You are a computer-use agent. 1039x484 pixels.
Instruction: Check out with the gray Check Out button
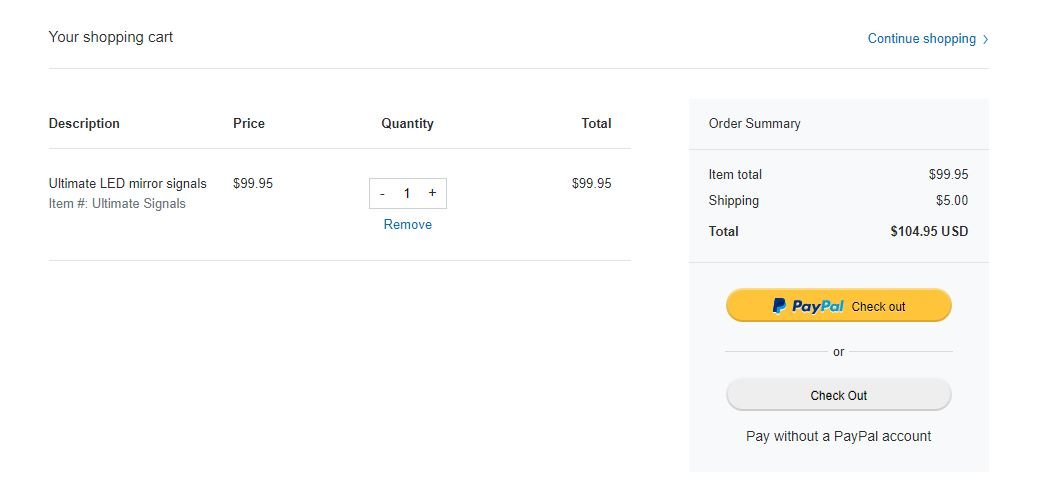pos(839,395)
